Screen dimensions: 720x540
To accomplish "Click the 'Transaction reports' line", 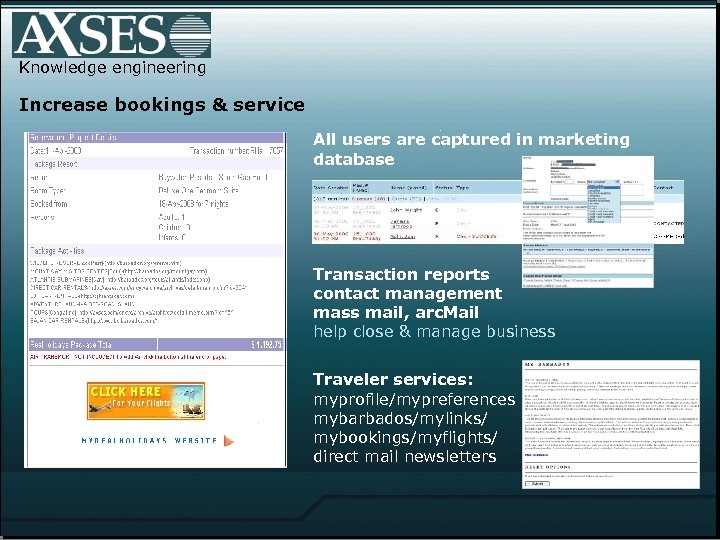I will (x=401, y=274).
